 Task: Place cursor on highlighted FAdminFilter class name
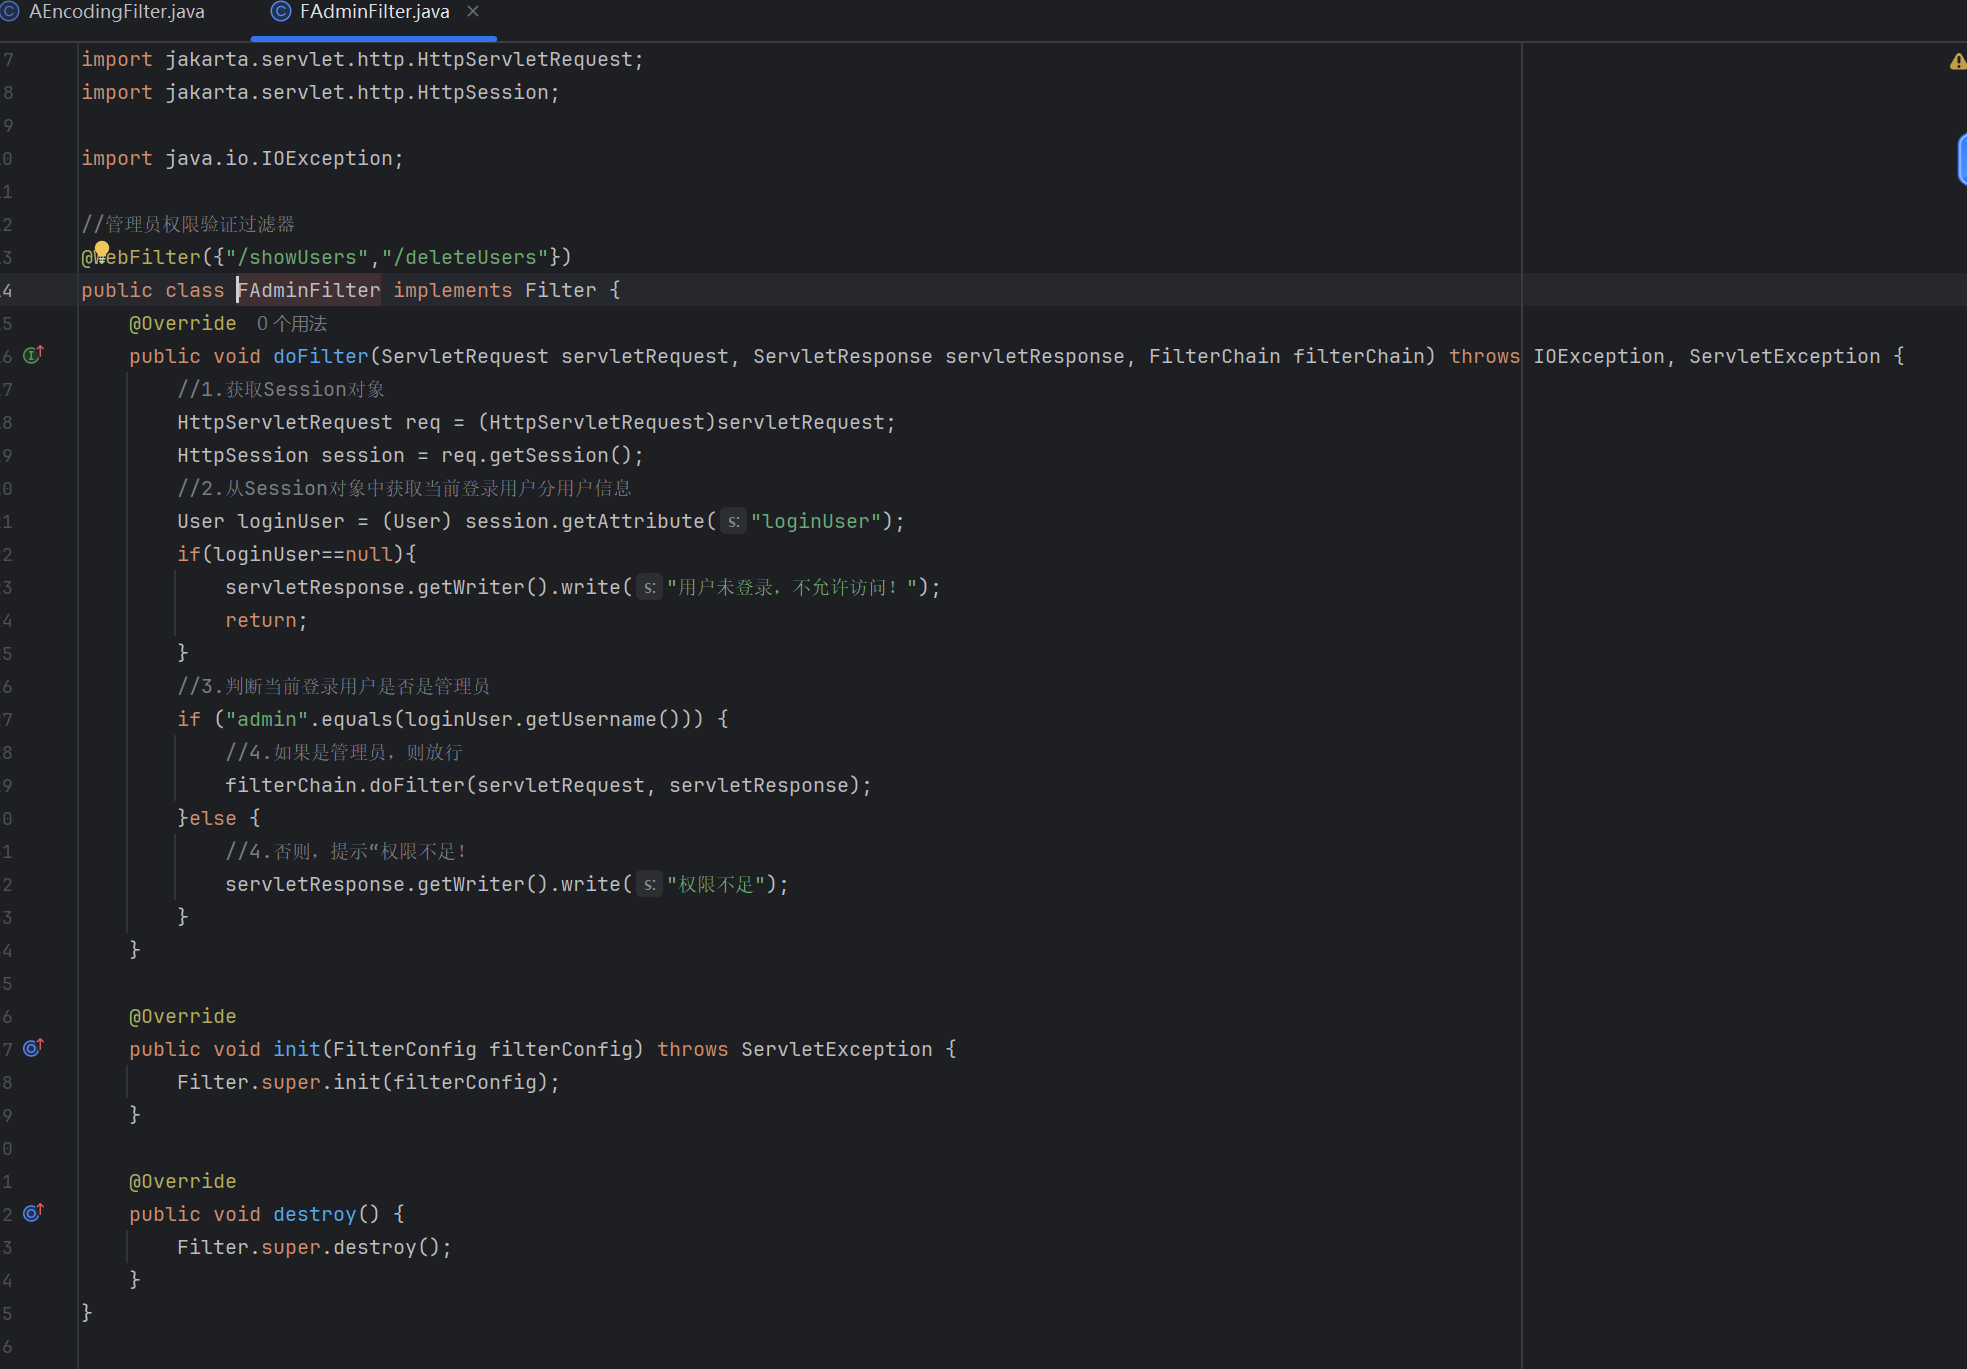pos(308,291)
